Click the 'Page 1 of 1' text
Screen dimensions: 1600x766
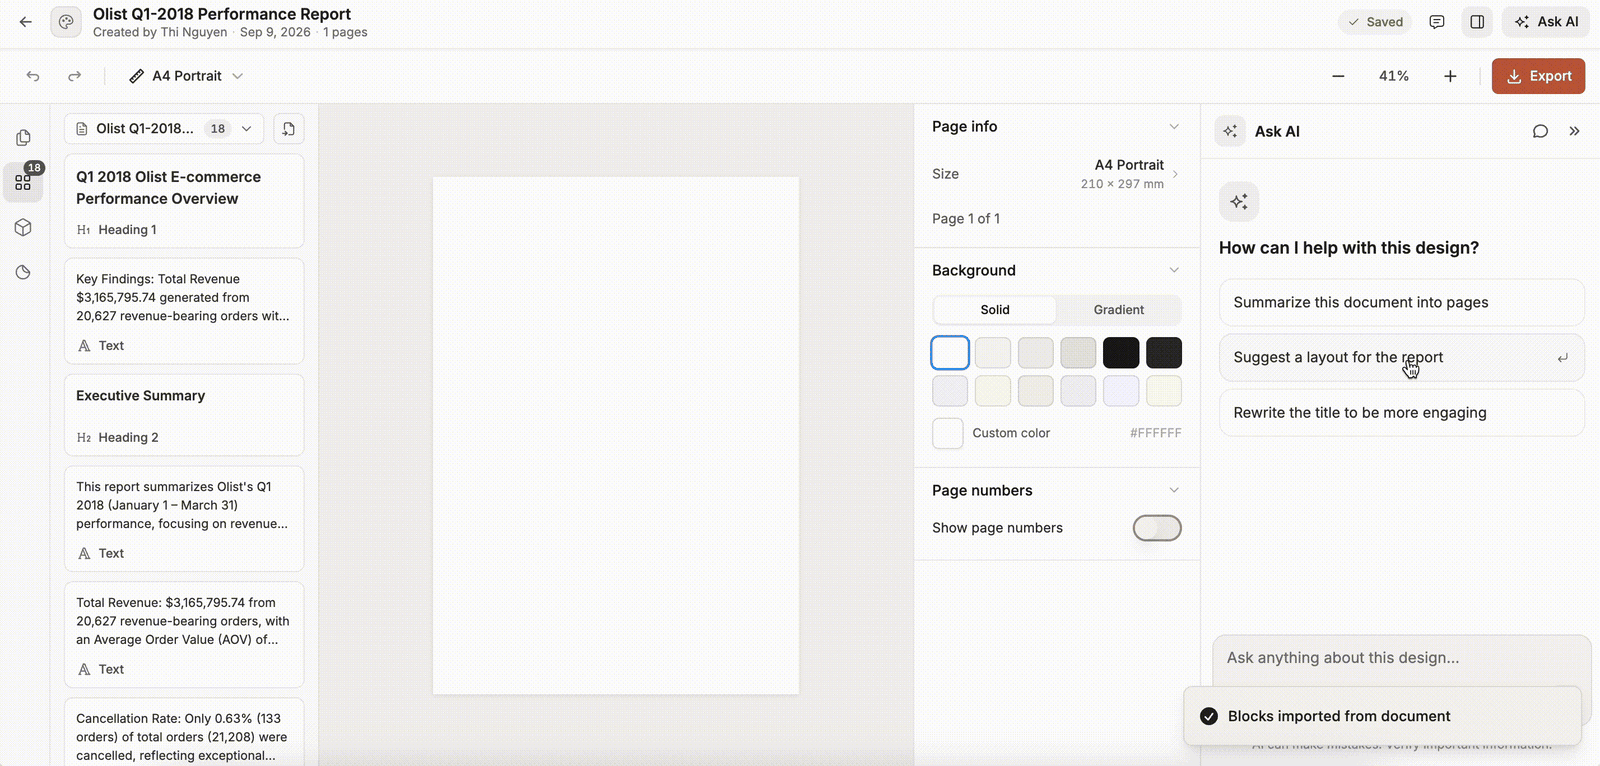point(966,219)
